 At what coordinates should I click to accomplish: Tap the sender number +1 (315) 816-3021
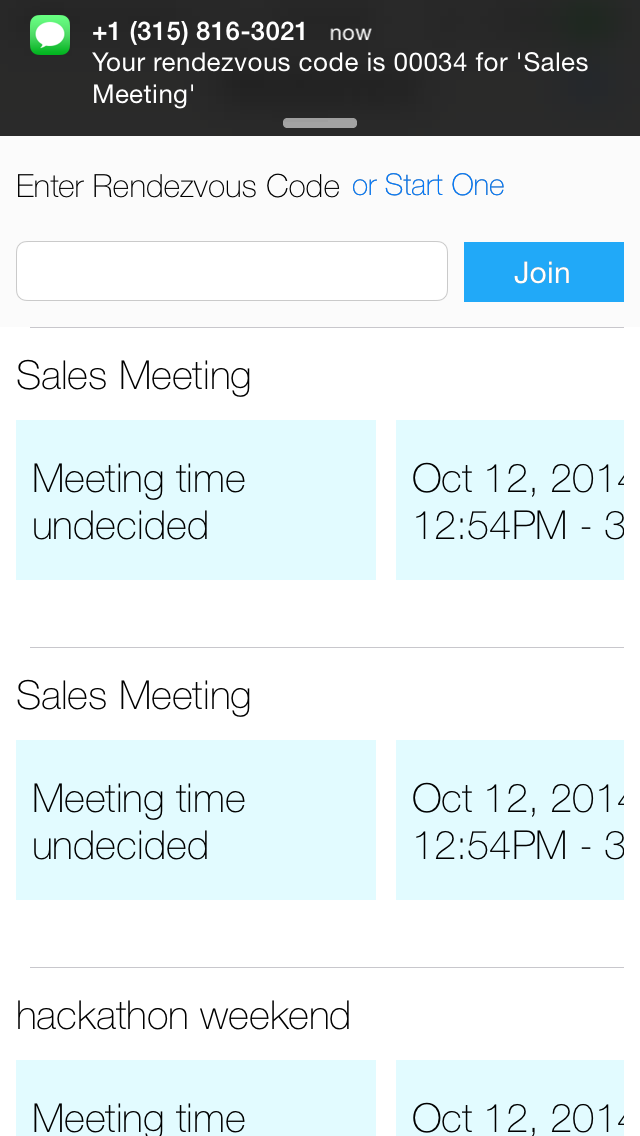[x=199, y=32]
